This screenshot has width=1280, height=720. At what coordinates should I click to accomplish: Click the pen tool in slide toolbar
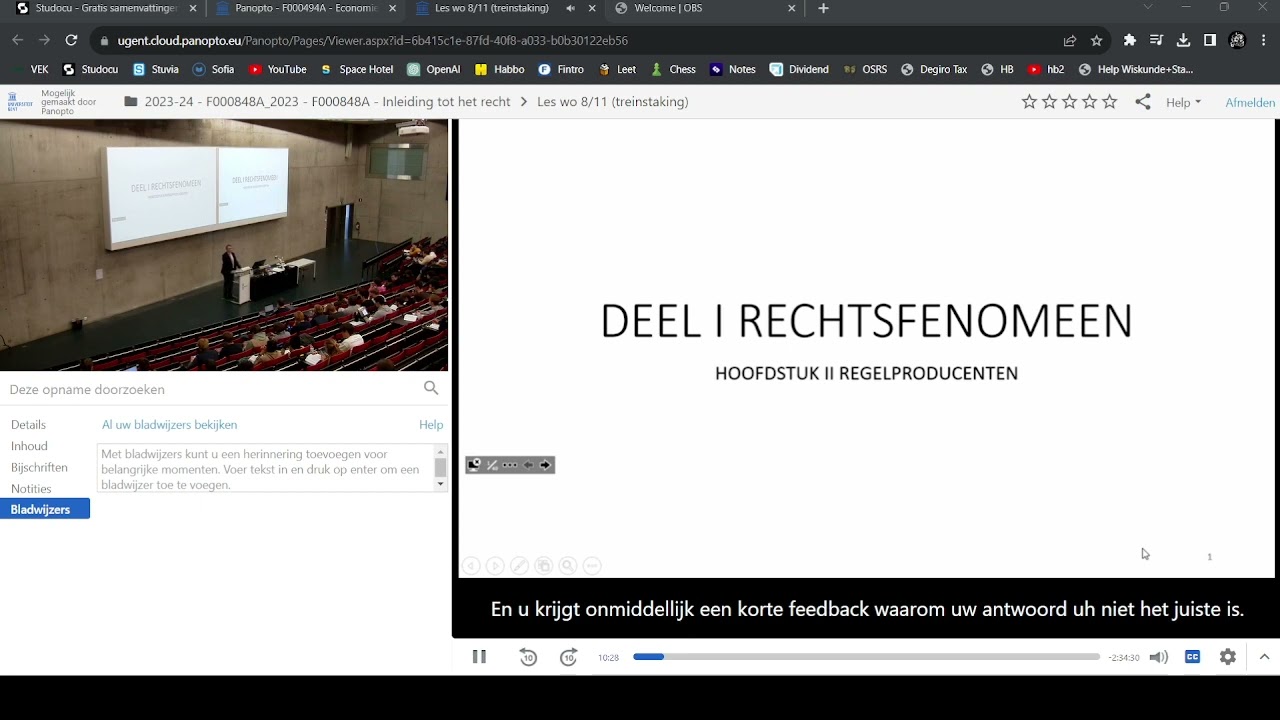click(492, 465)
